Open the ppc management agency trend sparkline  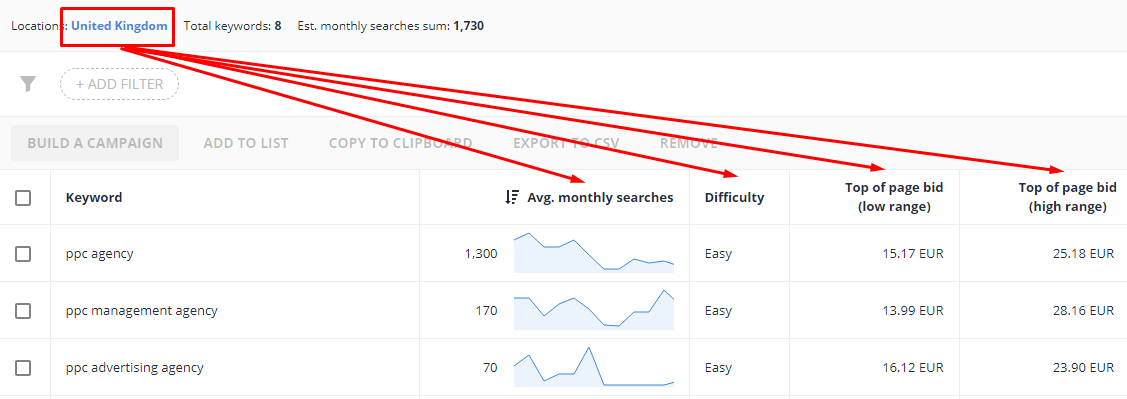point(594,310)
